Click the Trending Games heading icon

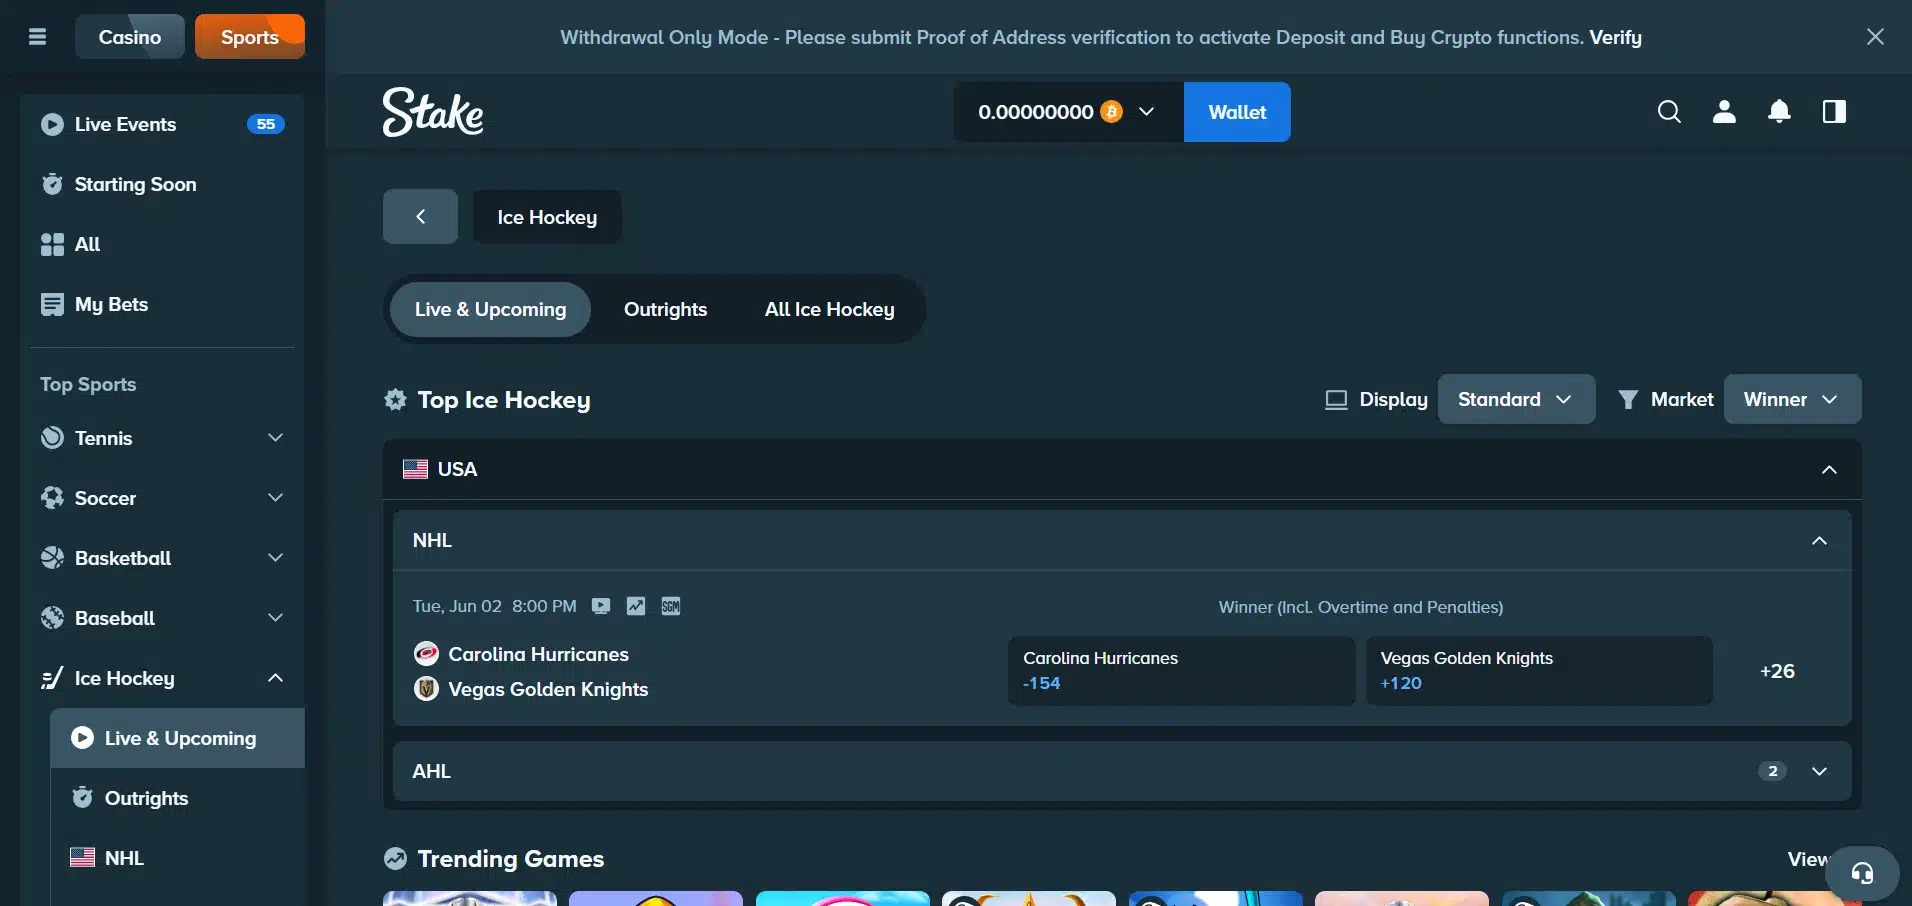click(x=395, y=859)
